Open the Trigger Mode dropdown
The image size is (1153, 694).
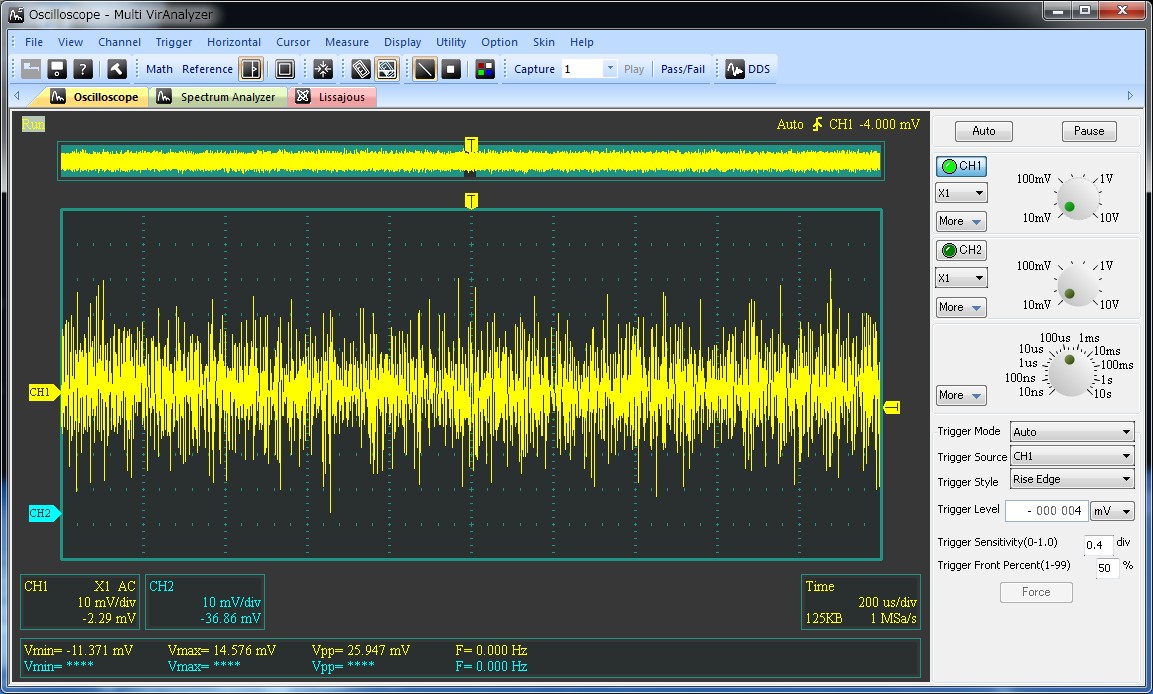tap(1071, 432)
